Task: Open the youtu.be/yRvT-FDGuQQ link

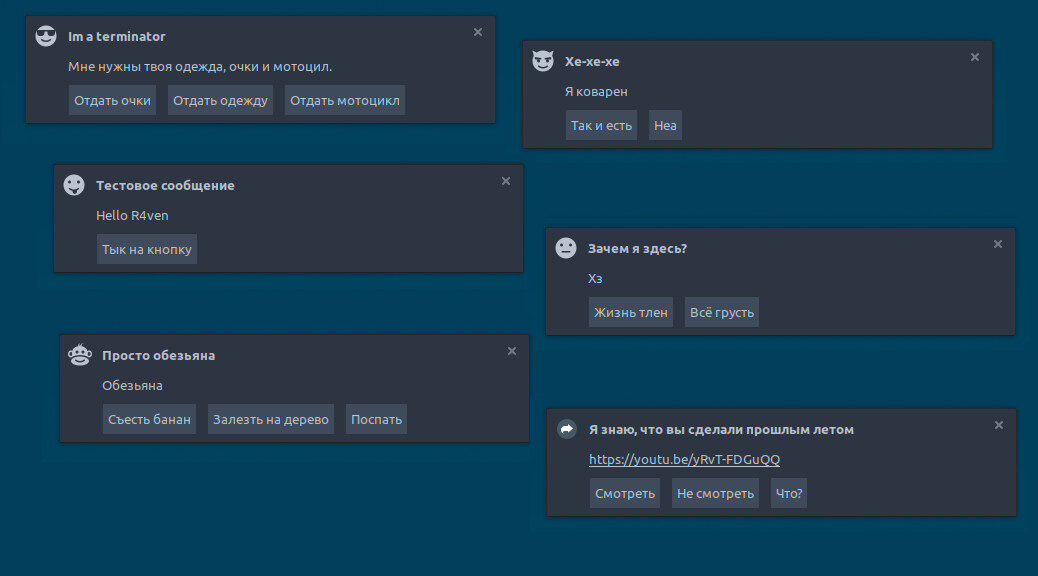Action: (684, 460)
